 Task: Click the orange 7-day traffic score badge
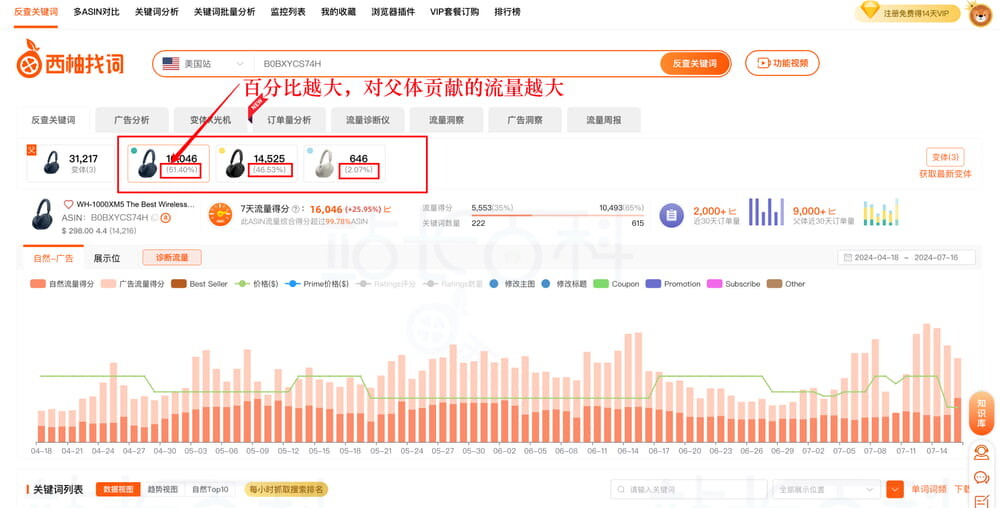(x=221, y=214)
